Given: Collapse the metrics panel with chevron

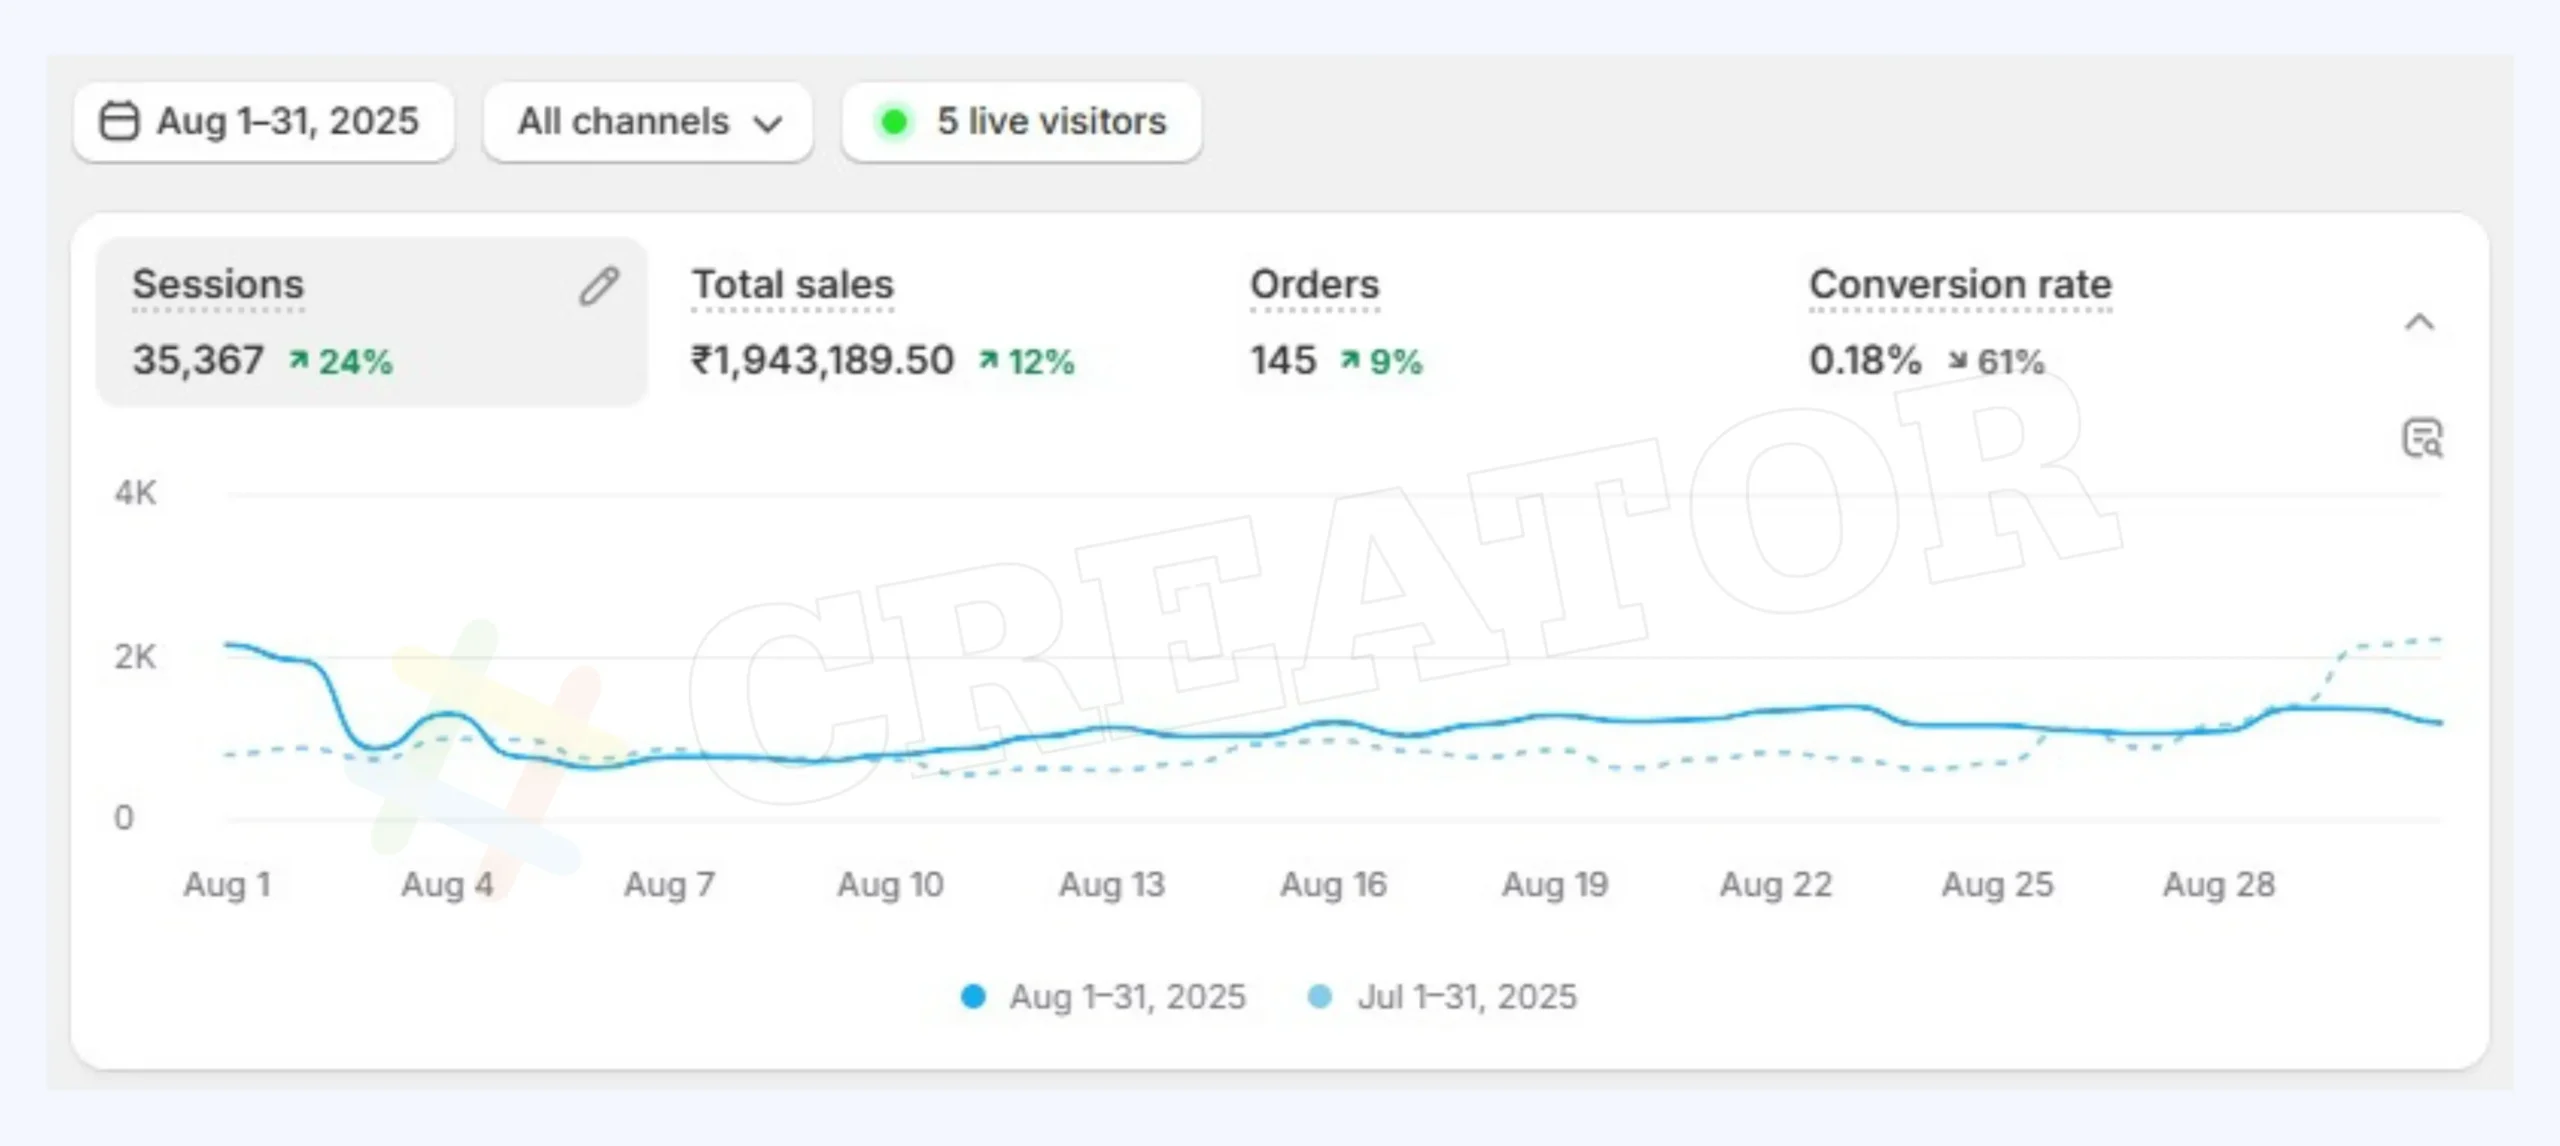Looking at the screenshot, I should tap(2419, 322).
